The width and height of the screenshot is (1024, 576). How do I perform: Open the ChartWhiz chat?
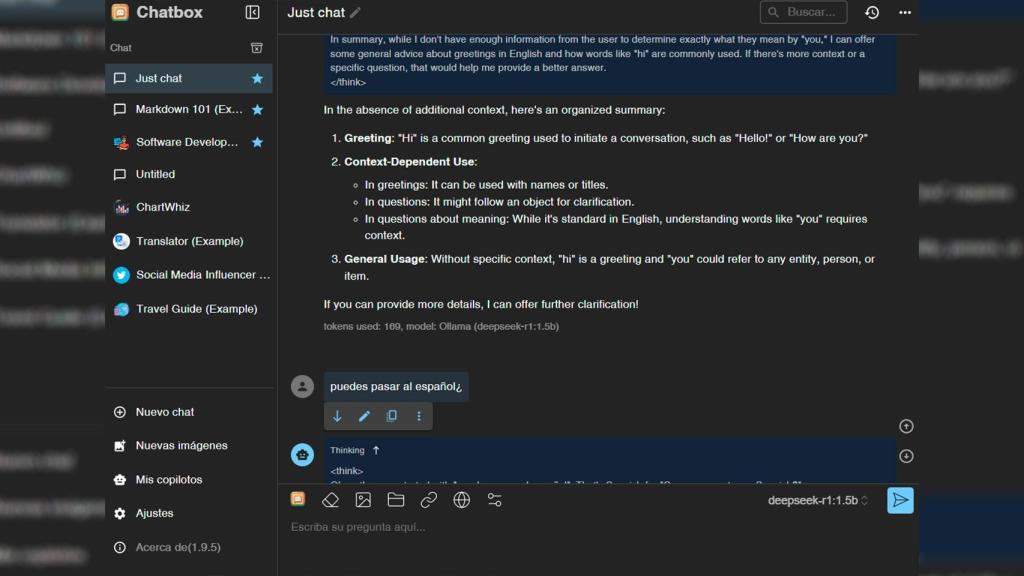(189, 207)
